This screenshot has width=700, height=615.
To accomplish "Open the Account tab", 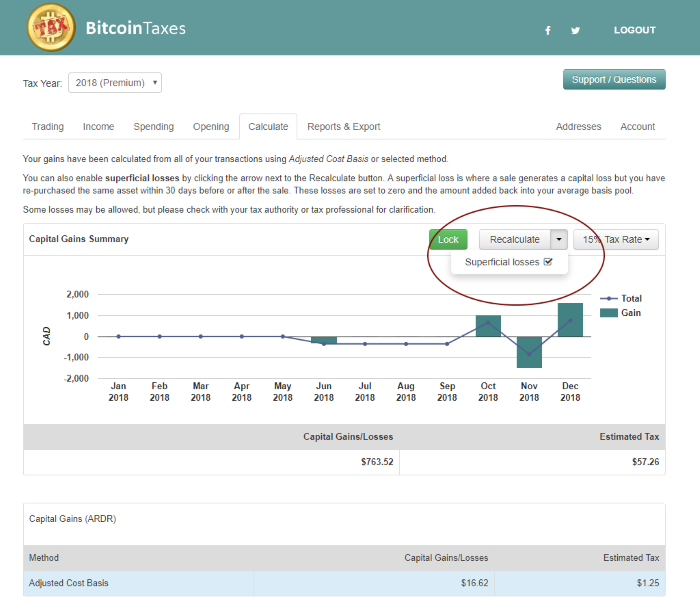I will pos(638,127).
